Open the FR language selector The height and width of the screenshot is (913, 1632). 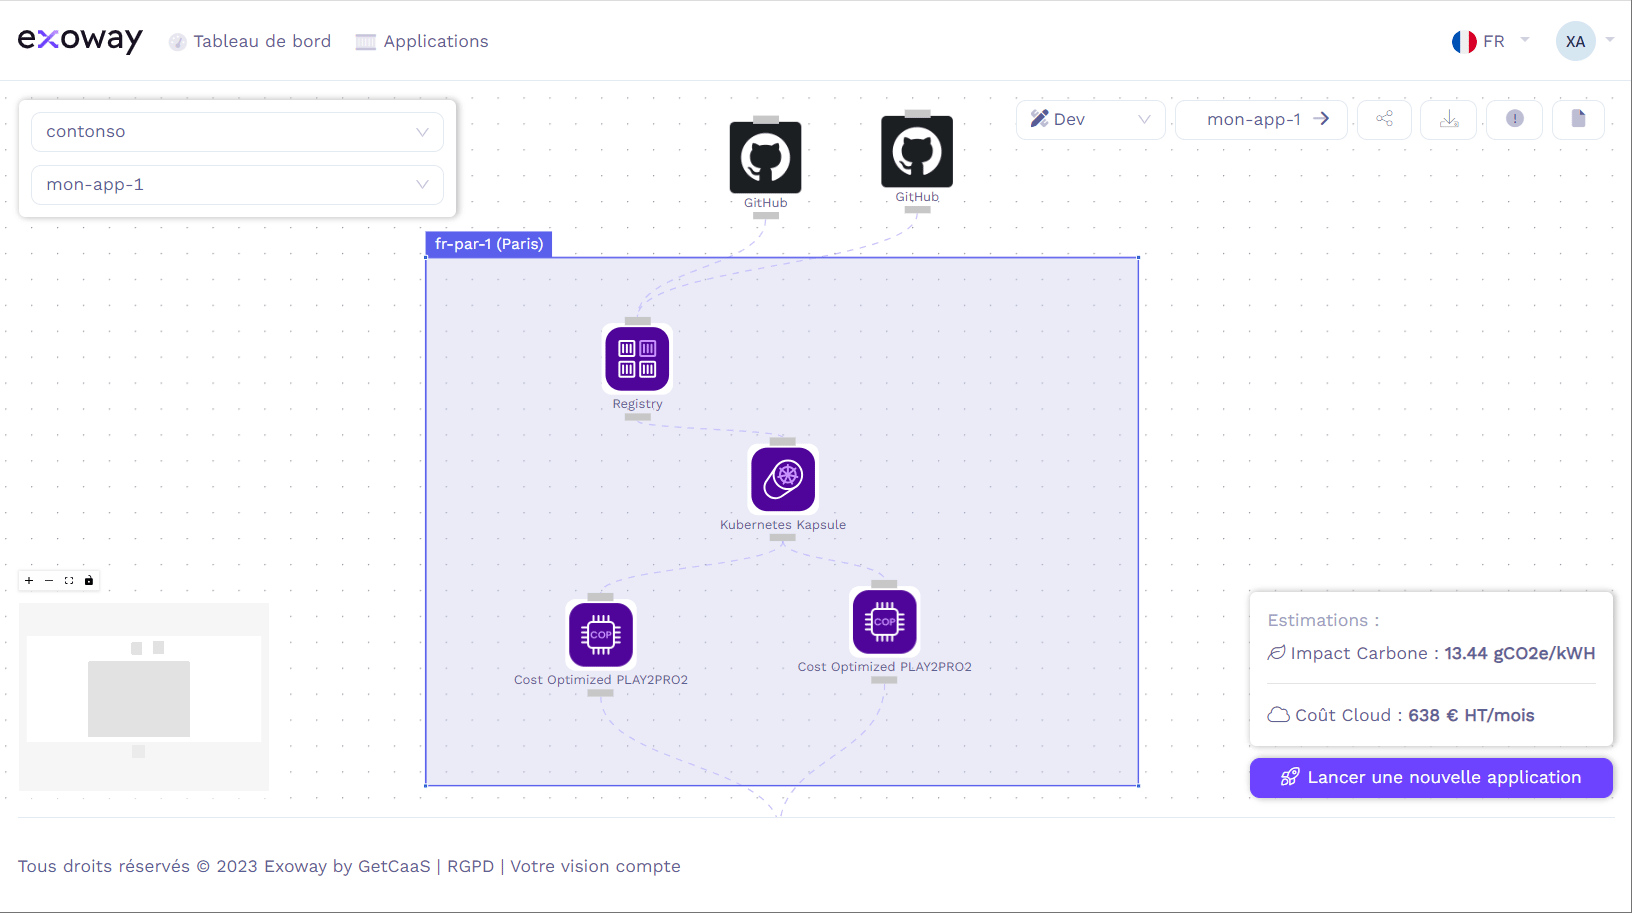tap(1489, 41)
